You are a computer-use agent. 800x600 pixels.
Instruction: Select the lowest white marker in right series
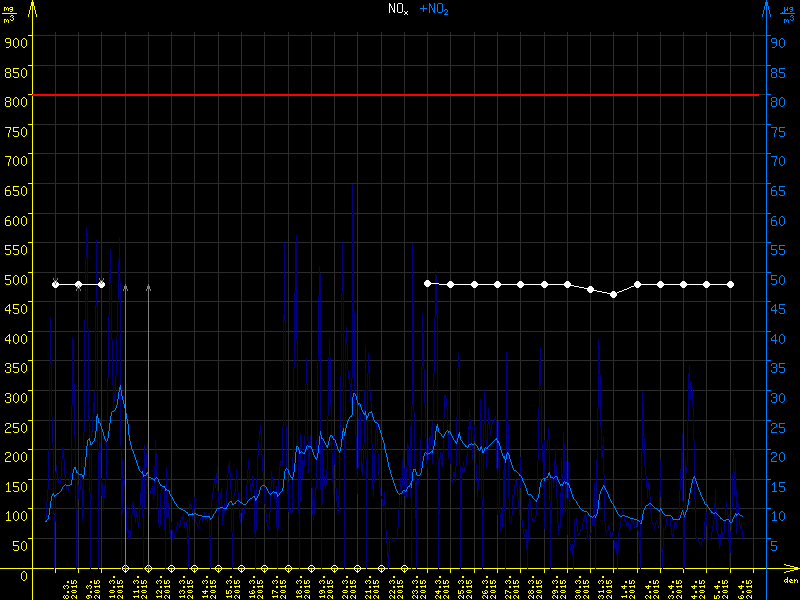tap(614, 294)
